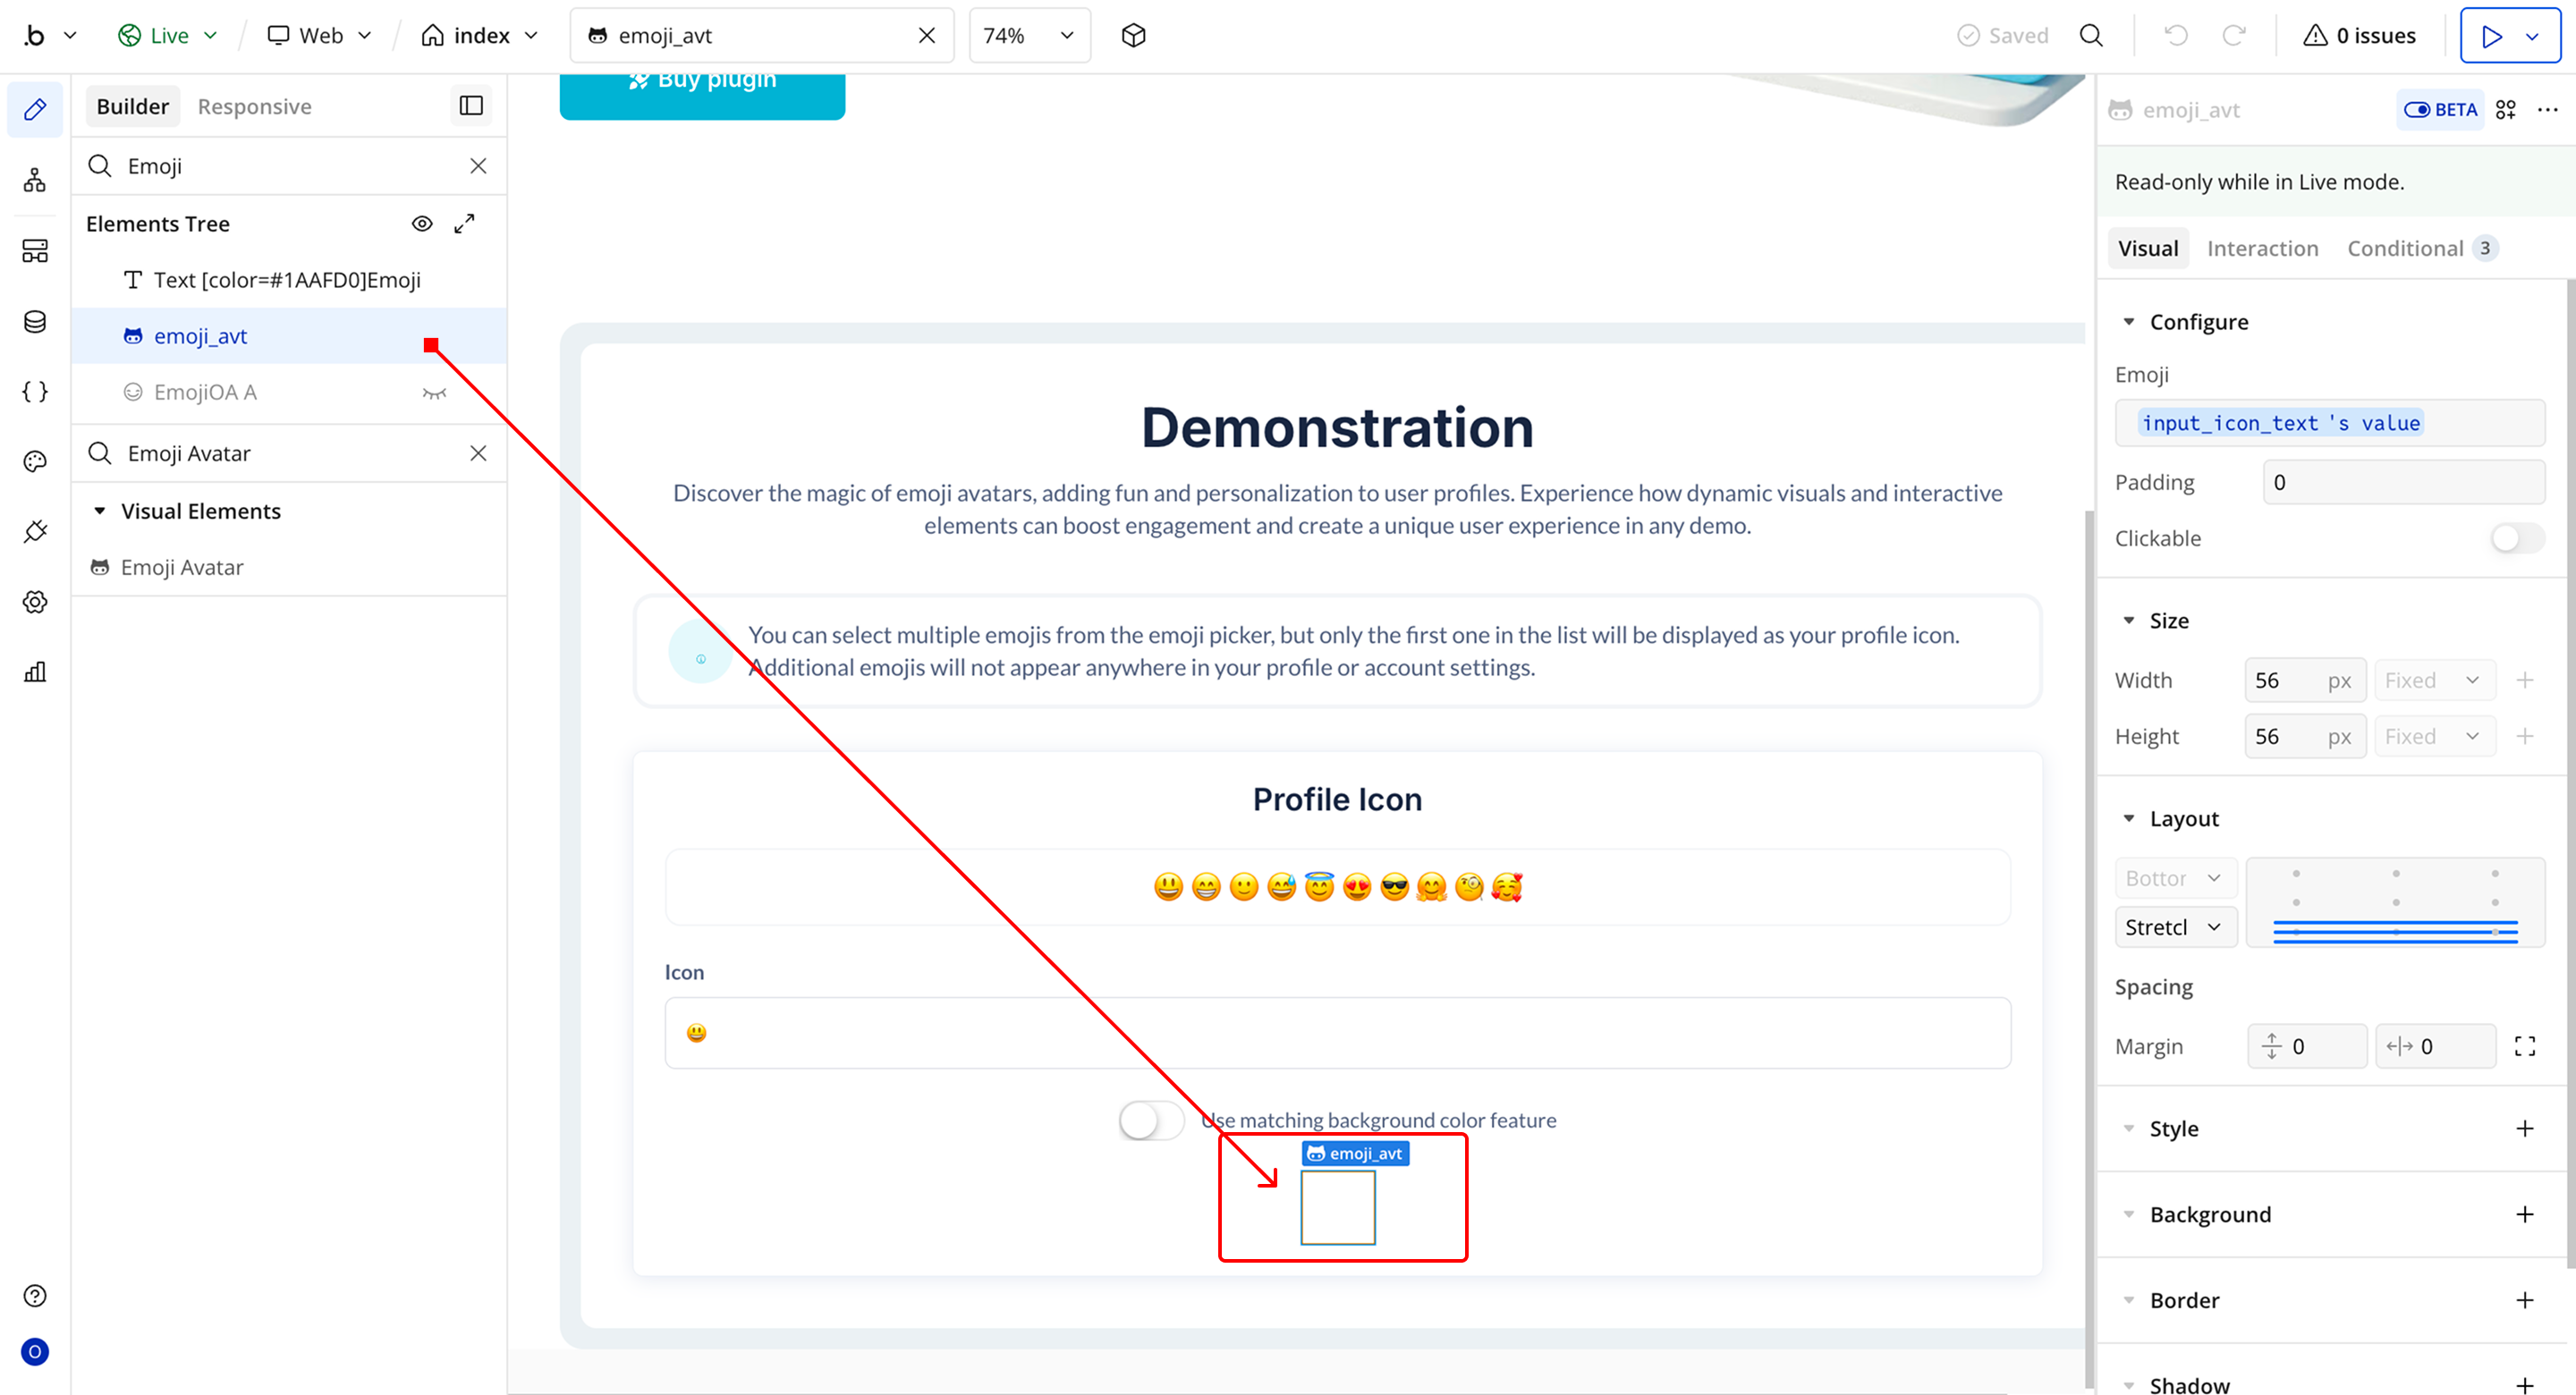This screenshot has width=2576, height=1395.
Task: Toggle matching background color feature switch
Action: pos(1151,1120)
